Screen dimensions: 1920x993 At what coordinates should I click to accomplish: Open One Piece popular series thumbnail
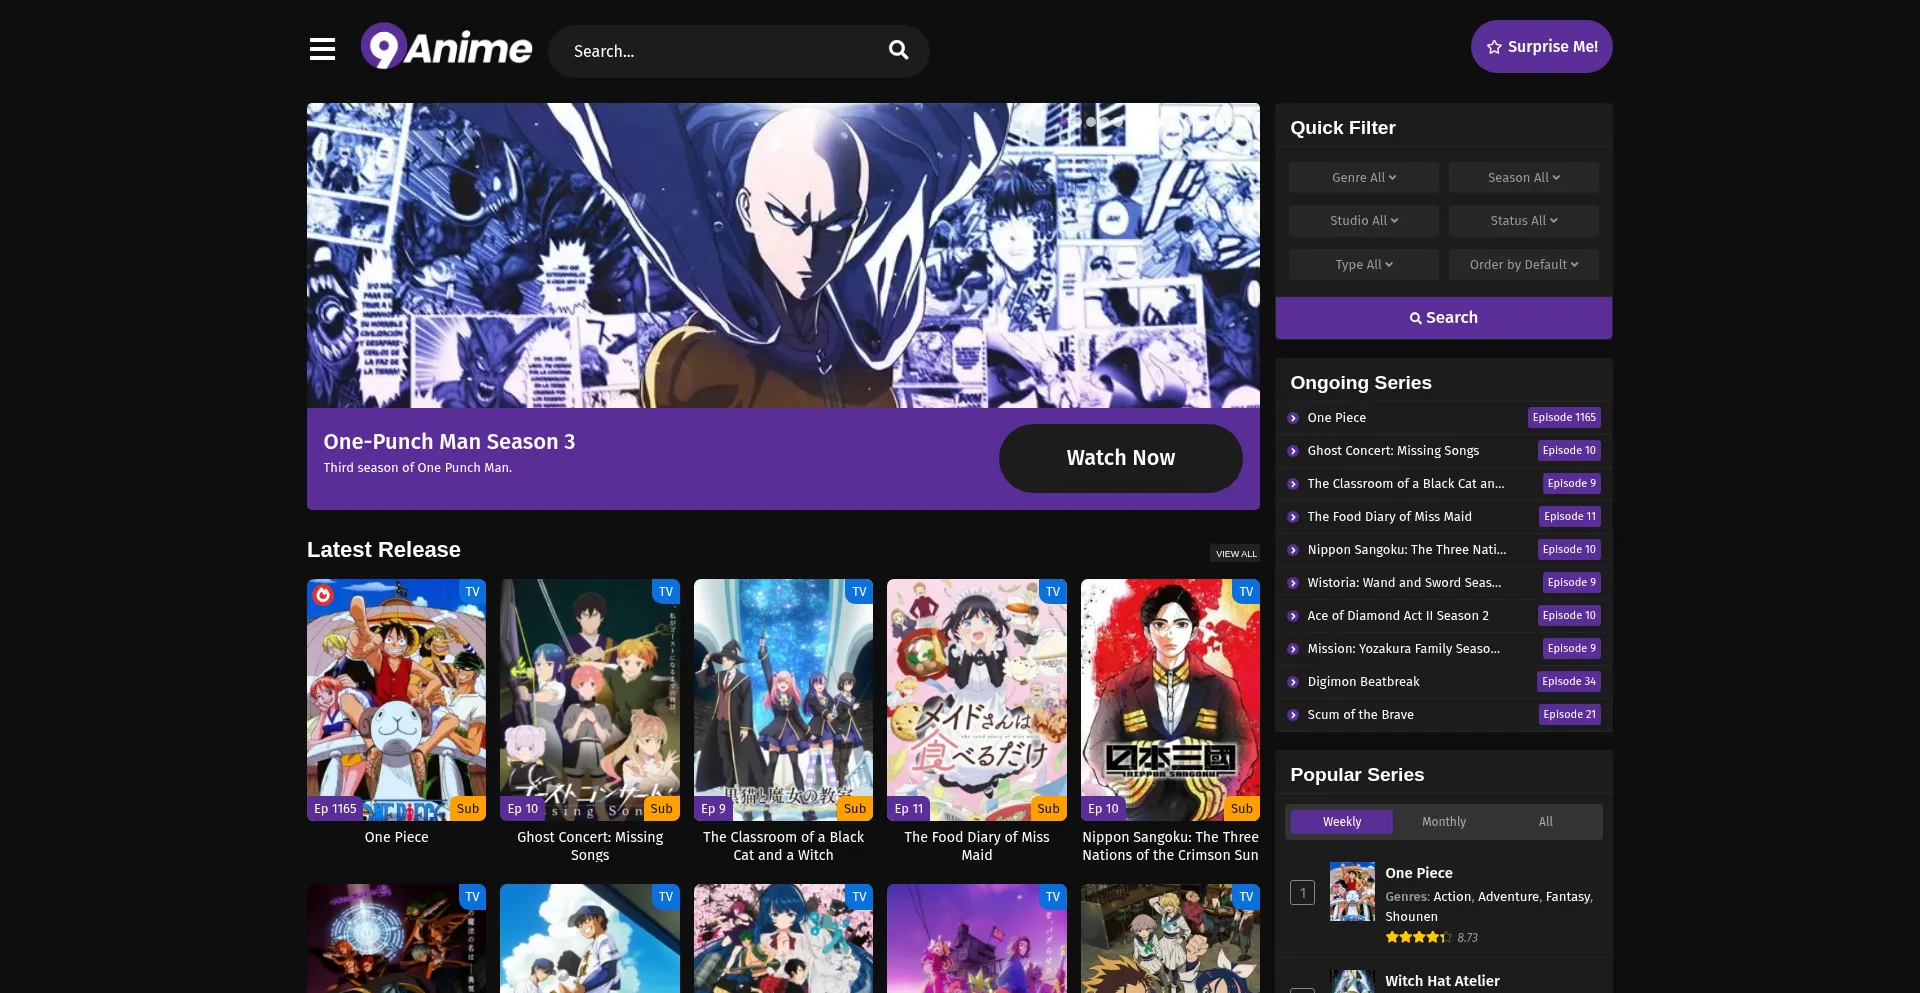point(1352,891)
